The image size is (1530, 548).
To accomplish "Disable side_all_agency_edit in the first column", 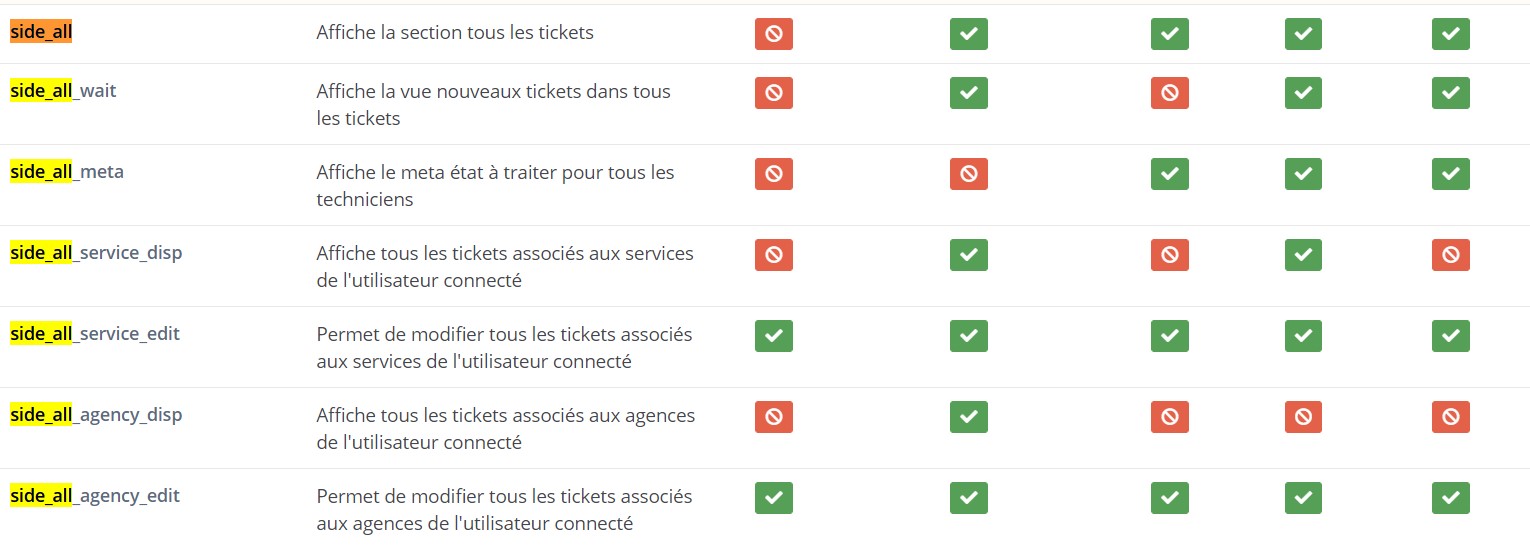I will (x=773, y=498).
